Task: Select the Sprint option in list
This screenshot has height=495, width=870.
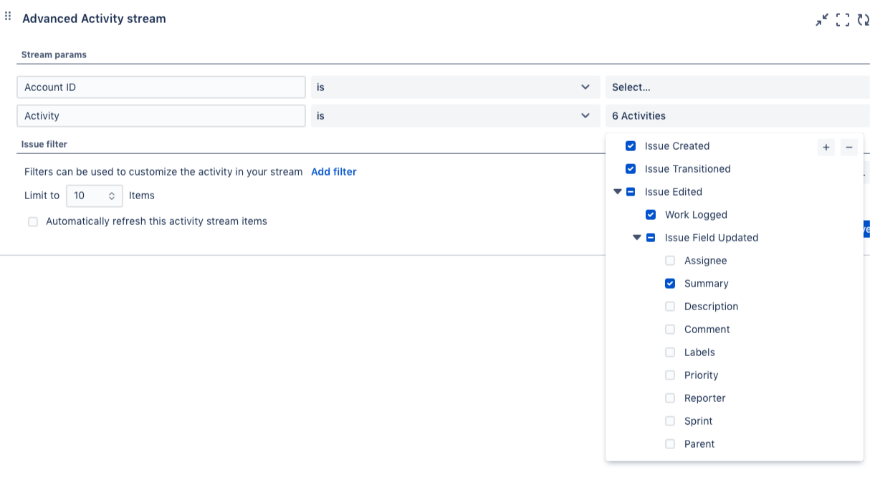Action: 698,421
